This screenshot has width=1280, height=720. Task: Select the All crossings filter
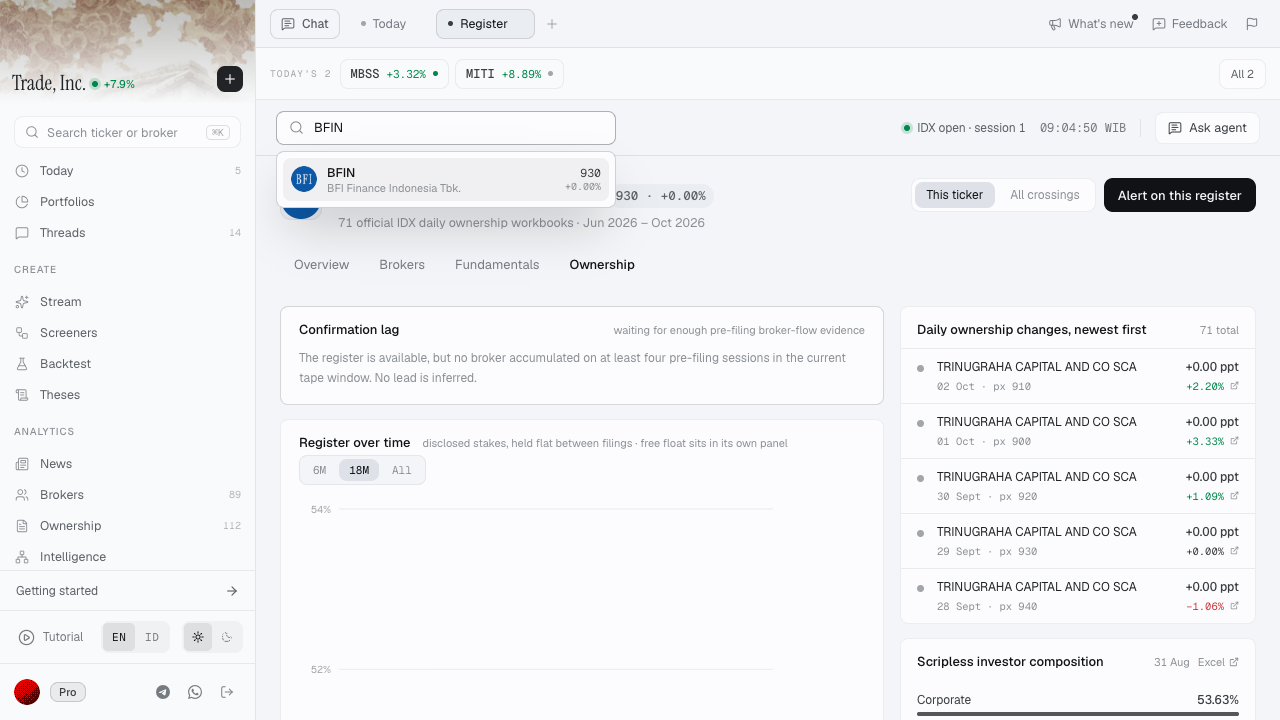[1045, 195]
